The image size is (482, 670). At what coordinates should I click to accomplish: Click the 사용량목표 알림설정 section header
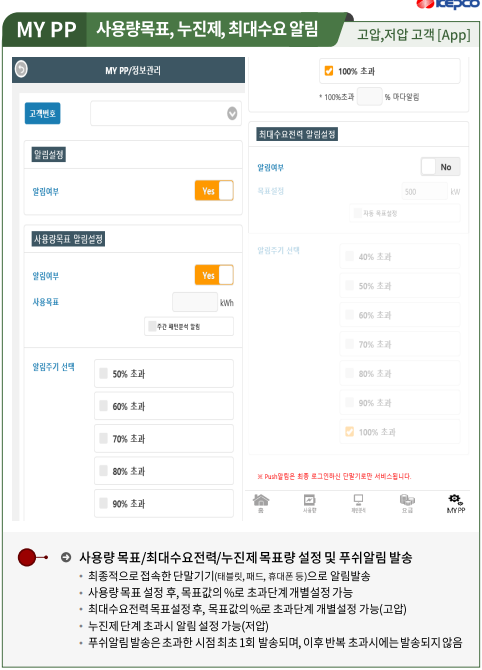coord(68,239)
